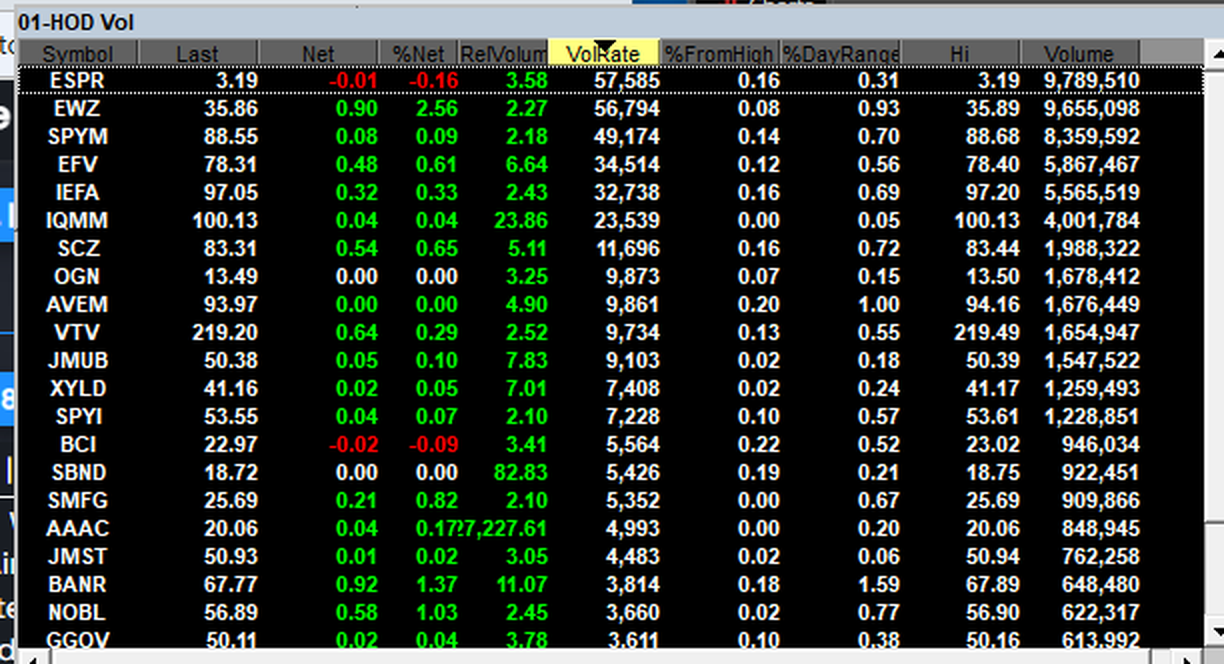Click ESPR %Net value -0.16

point(435,80)
